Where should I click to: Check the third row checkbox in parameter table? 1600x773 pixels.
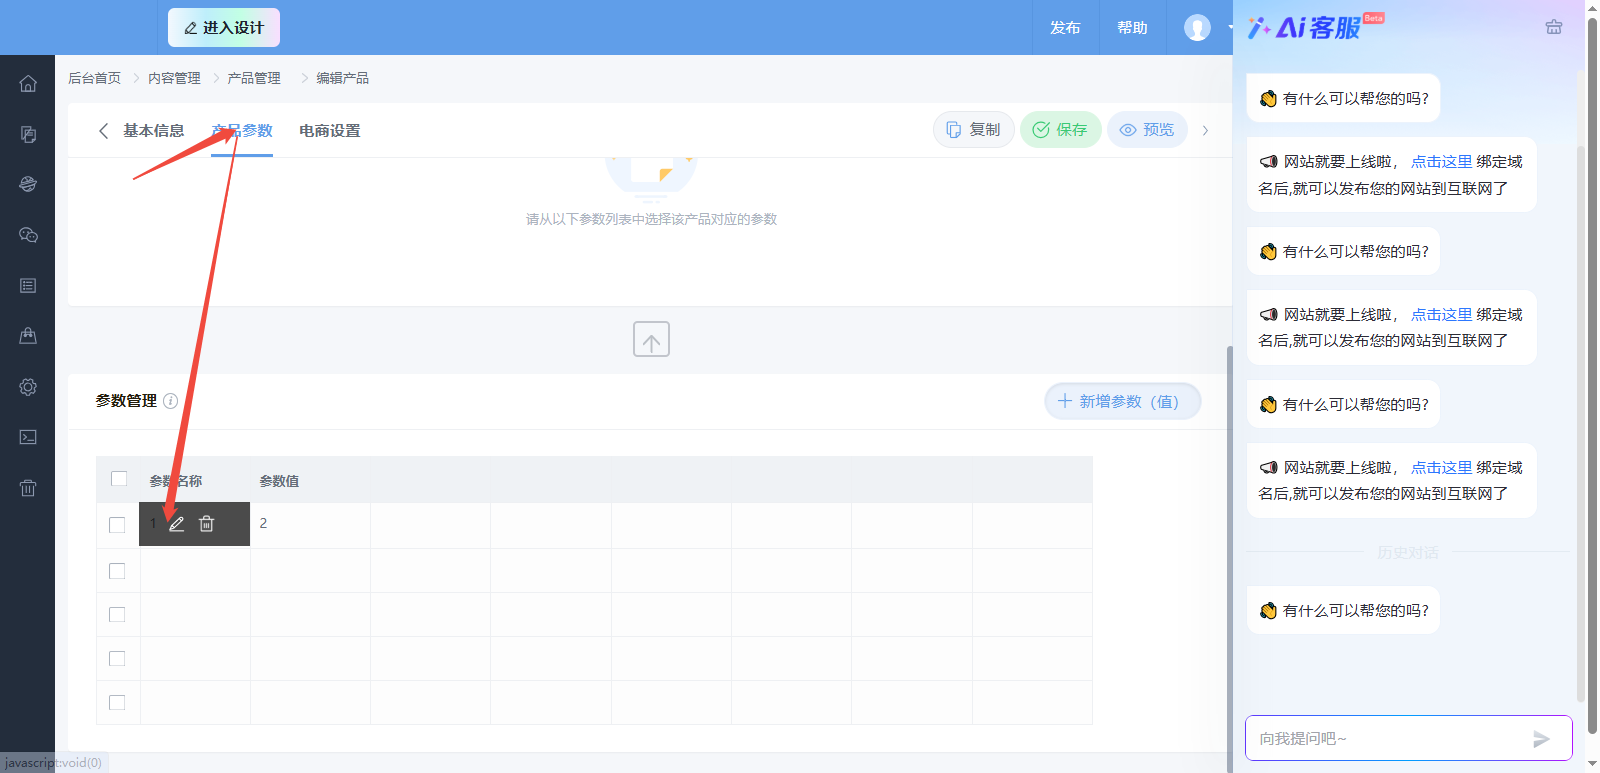pos(117,615)
